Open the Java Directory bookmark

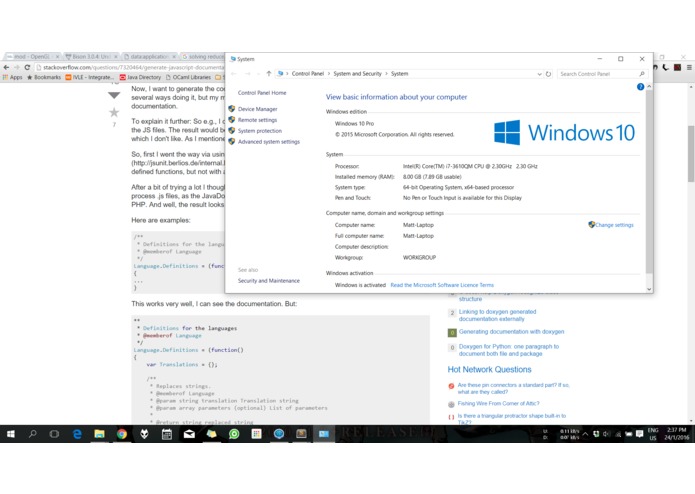(140, 77)
